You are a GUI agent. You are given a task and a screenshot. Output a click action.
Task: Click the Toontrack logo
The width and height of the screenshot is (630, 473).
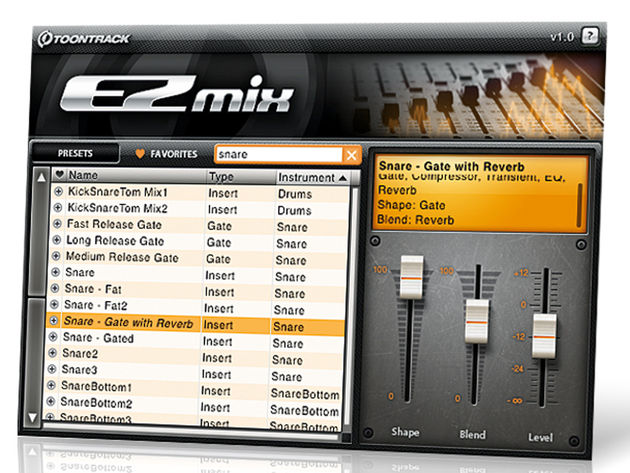[84, 39]
